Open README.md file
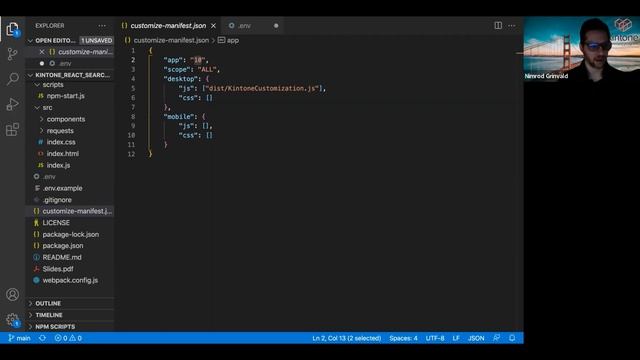 pos(62,257)
